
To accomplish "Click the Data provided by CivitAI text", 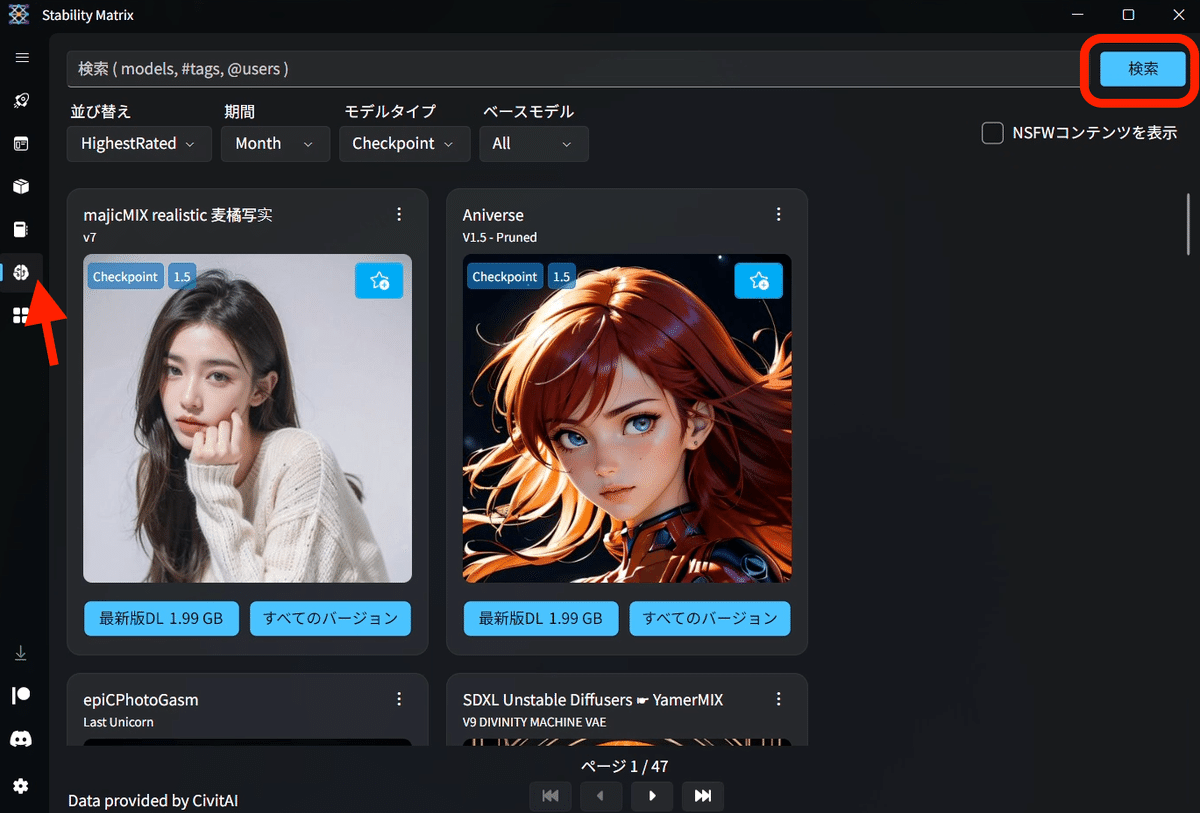I will pos(153,801).
